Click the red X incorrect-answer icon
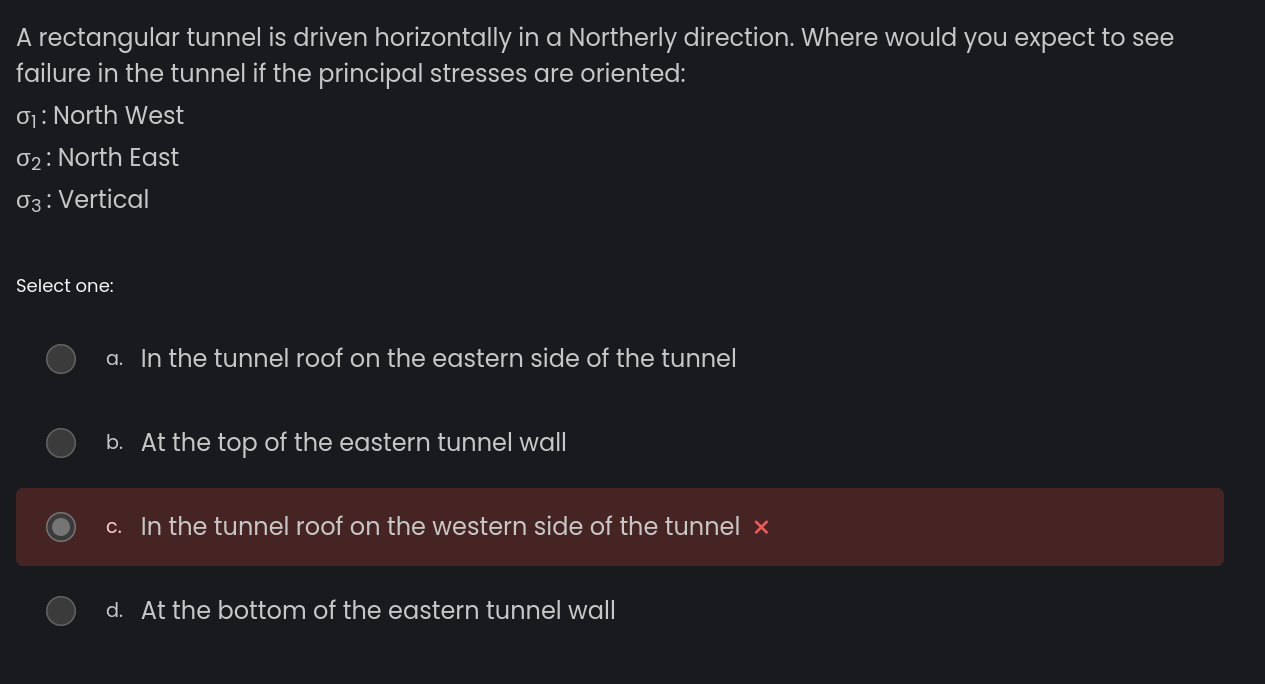The image size is (1265, 684). 761,527
